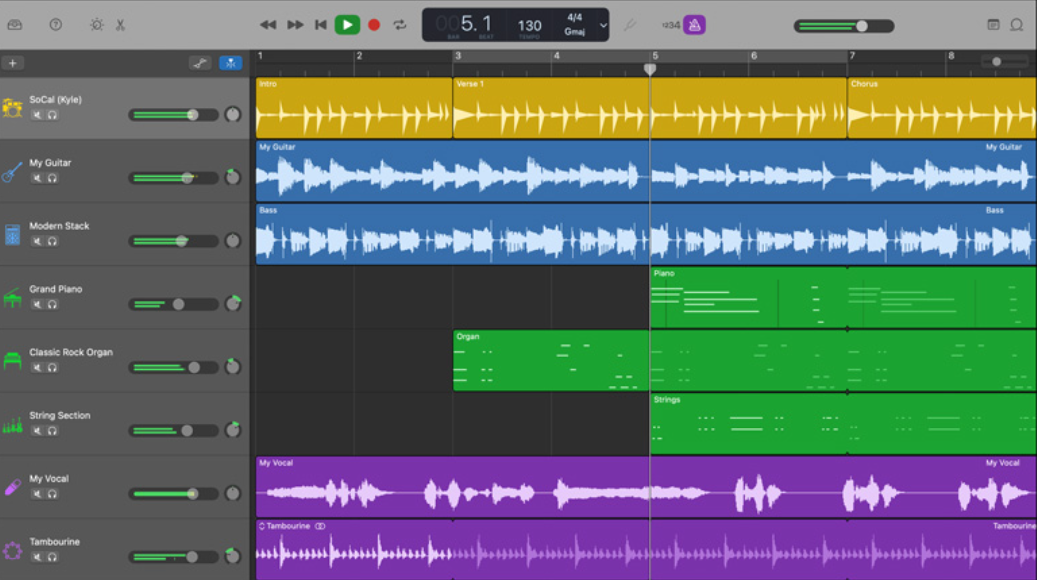
Task: Show track automation button
Action: (x=200, y=63)
